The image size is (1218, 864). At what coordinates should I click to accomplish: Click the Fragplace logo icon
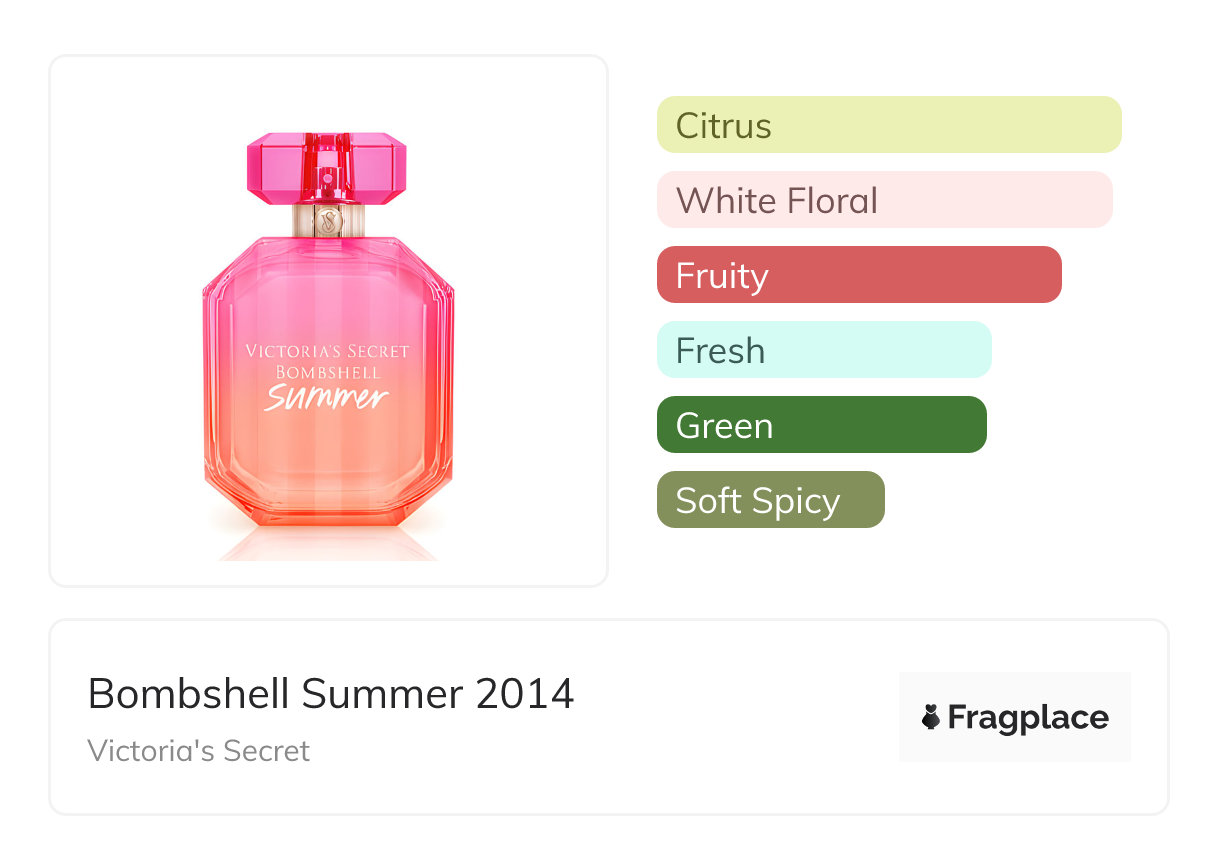[x=931, y=717]
